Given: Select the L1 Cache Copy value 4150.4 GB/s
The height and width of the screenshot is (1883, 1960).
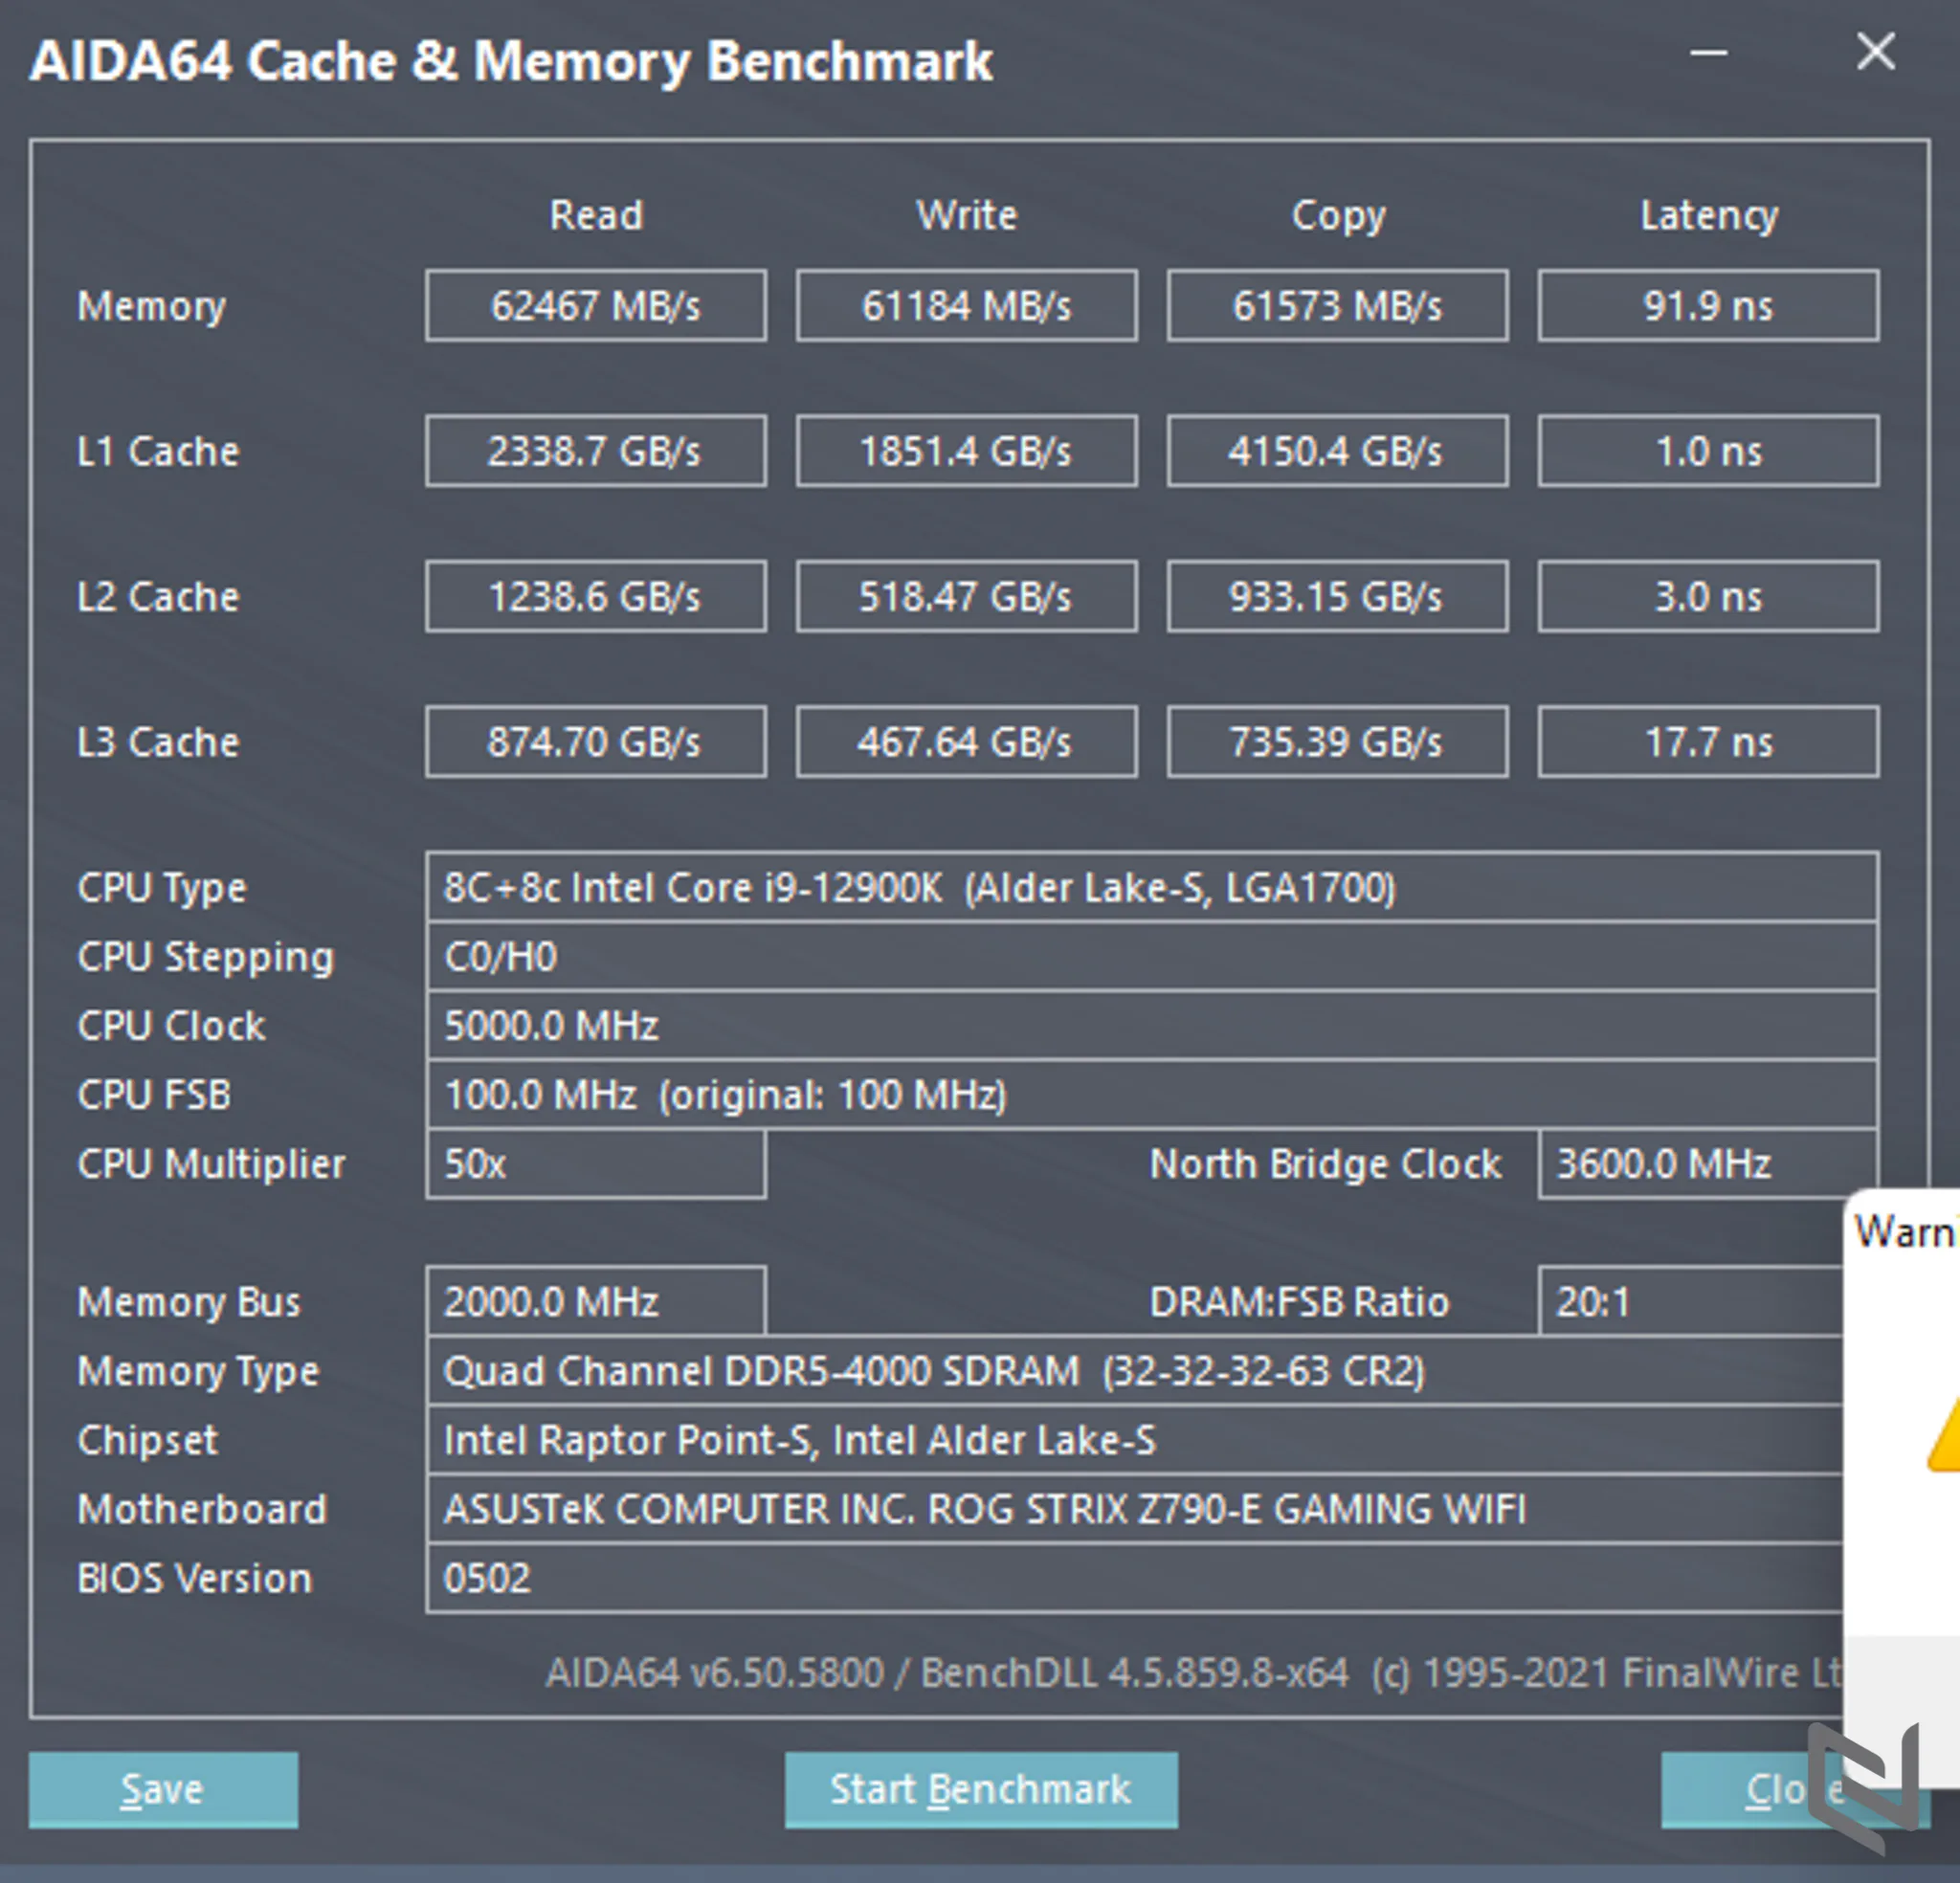Looking at the screenshot, I should click(1337, 451).
